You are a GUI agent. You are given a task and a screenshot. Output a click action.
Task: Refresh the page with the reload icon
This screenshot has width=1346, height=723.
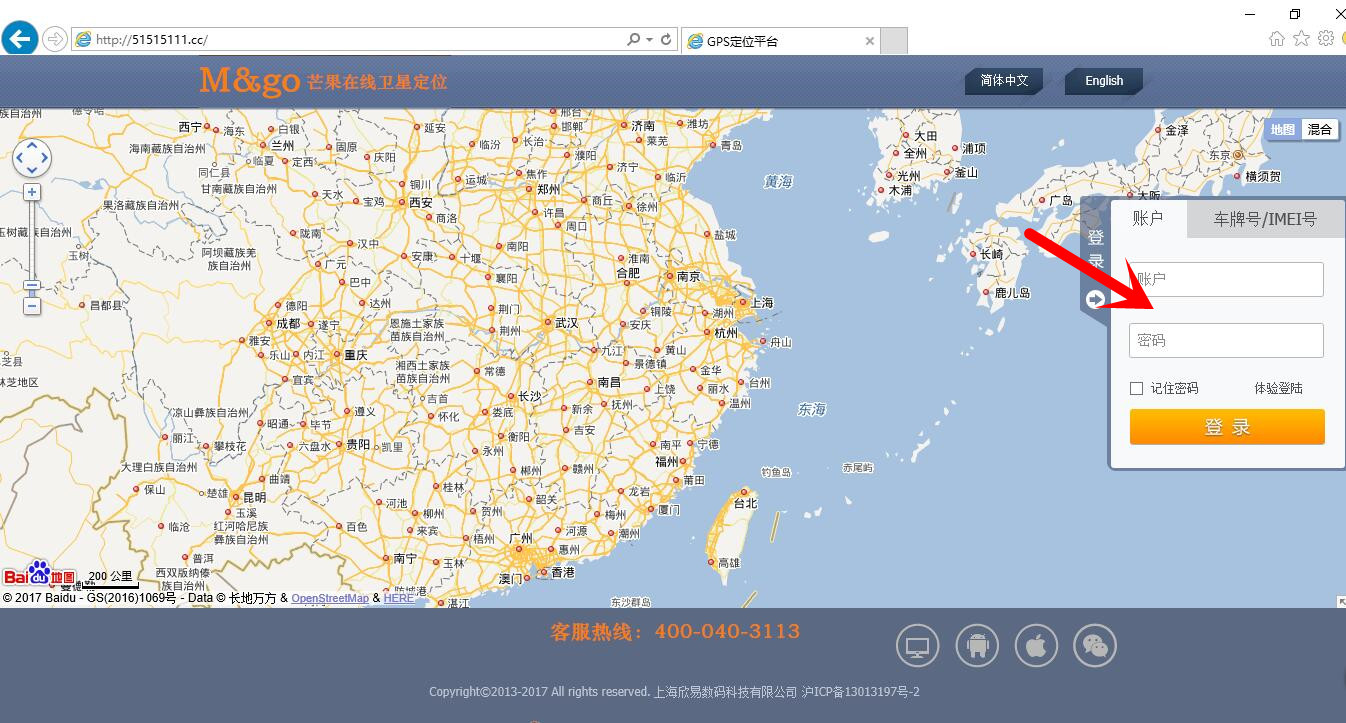pos(666,40)
